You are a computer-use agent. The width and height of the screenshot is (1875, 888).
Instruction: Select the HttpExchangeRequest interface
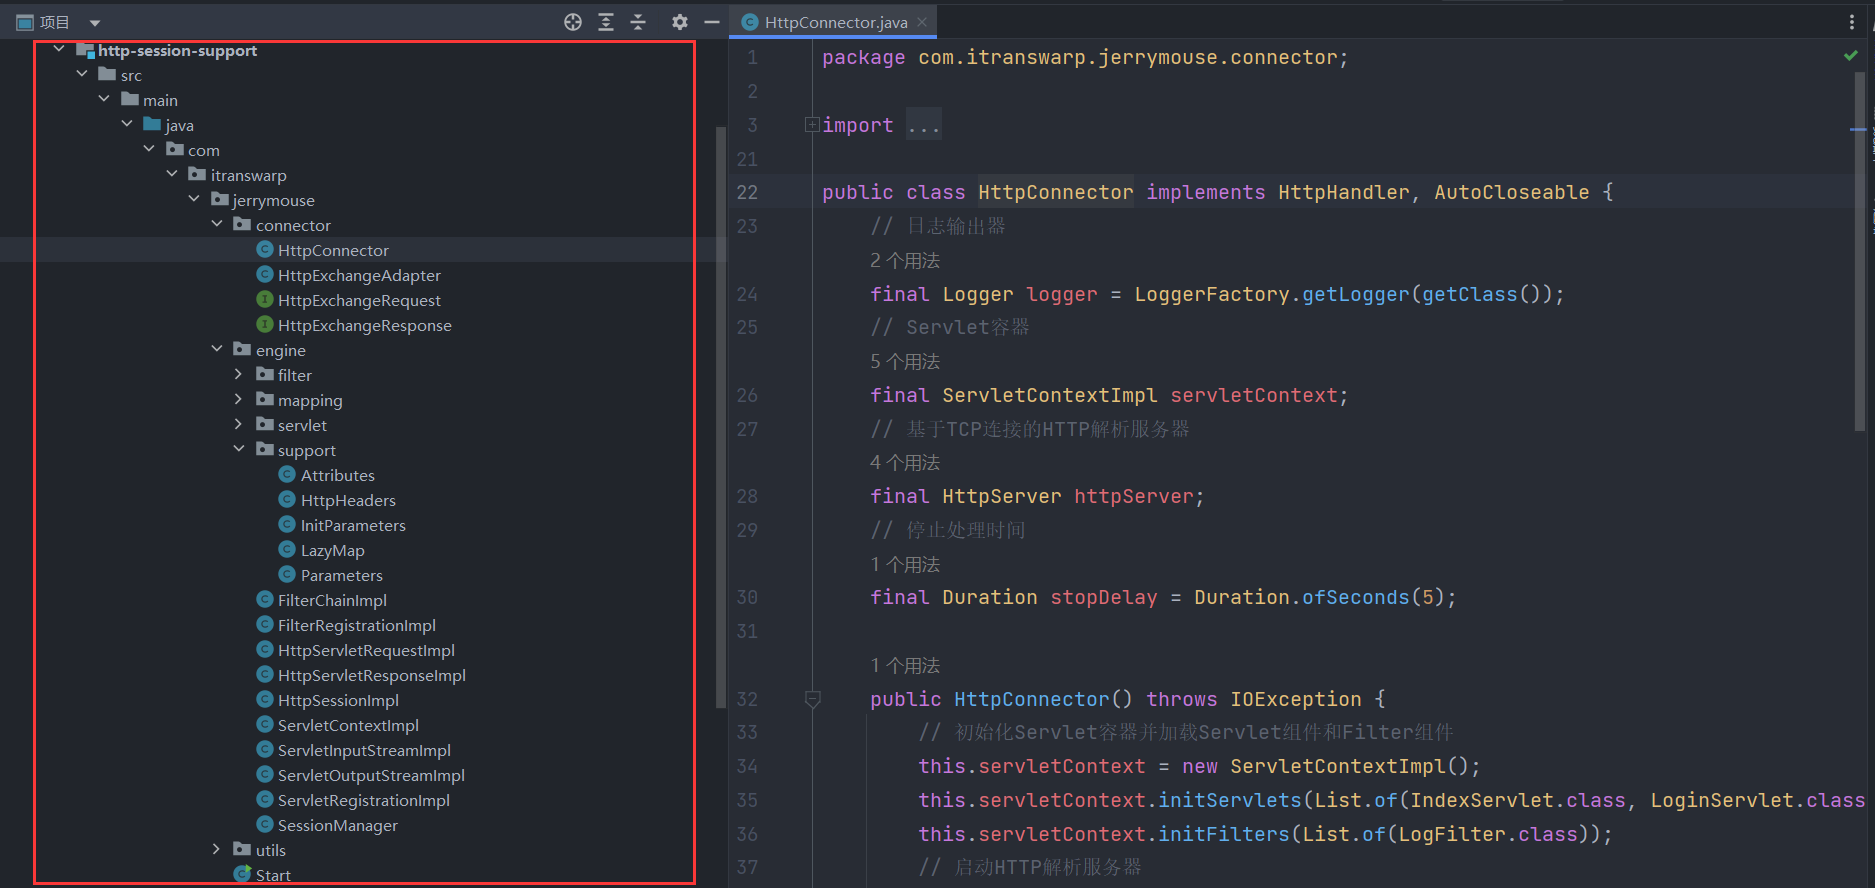[359, 300]
